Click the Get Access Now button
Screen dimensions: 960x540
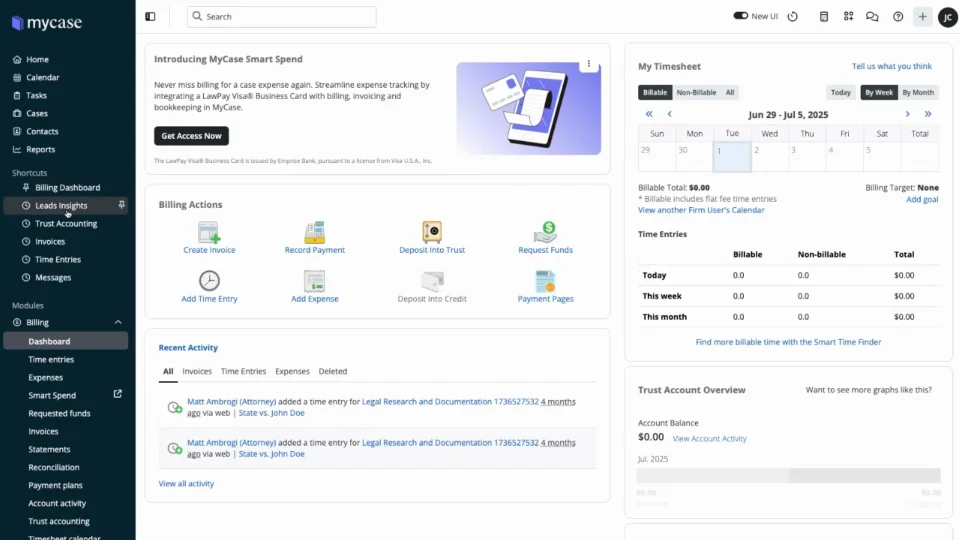point(191,136)
